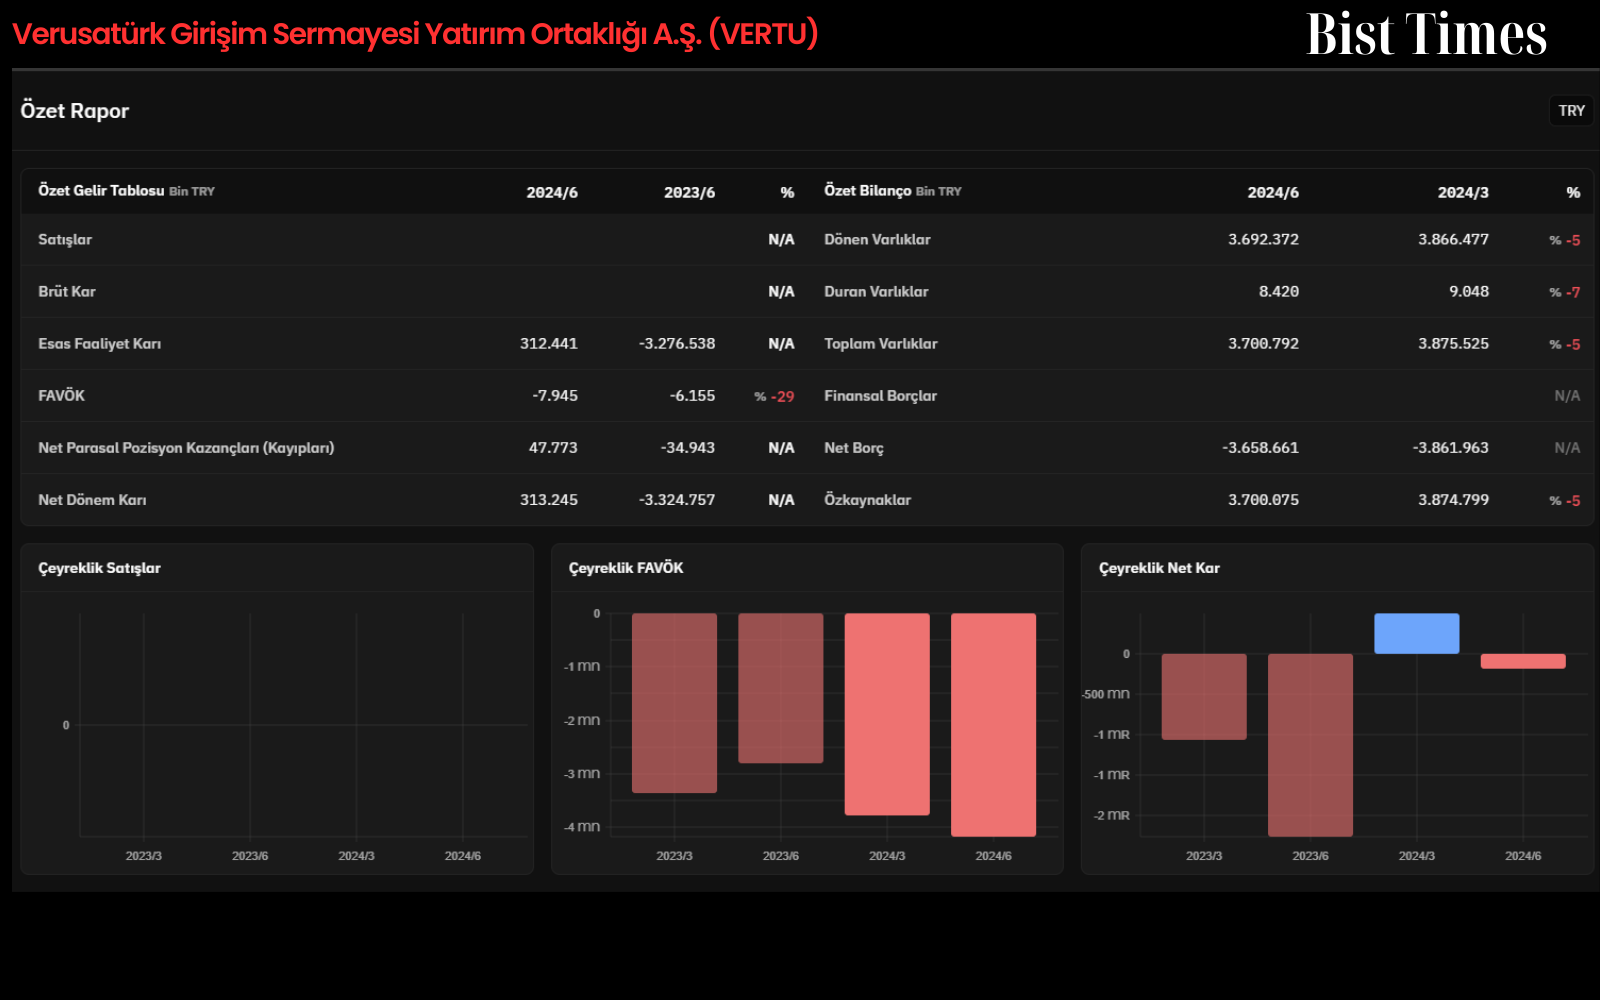Click Net Dönem Karı value -3.324.757
This screenshot has height=1000, width=1600.
coord(677,500)
